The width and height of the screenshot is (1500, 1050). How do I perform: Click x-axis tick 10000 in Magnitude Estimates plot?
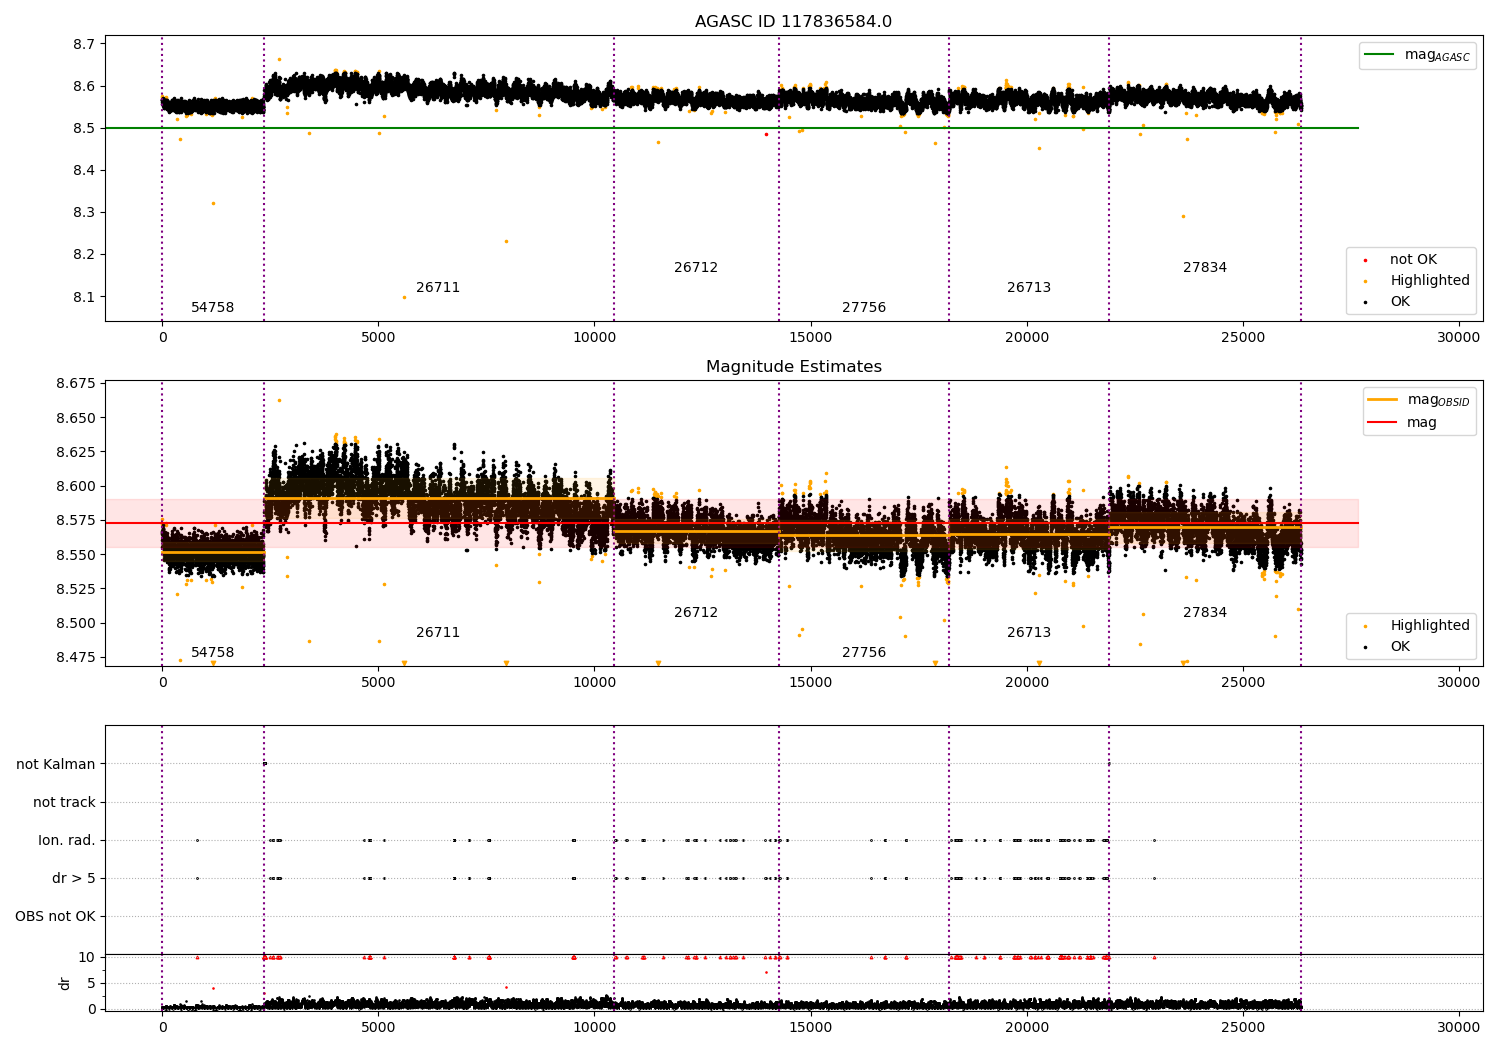click(594, 683)
